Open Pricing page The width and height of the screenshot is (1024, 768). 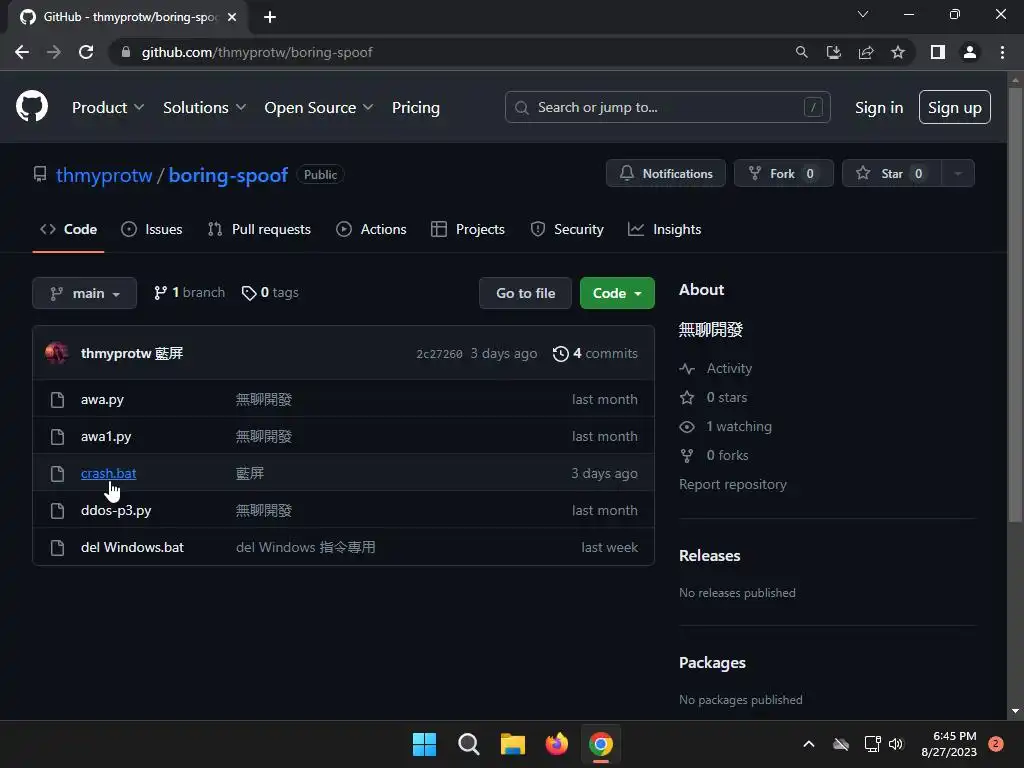pyautogui.click(x=415, y=108)
